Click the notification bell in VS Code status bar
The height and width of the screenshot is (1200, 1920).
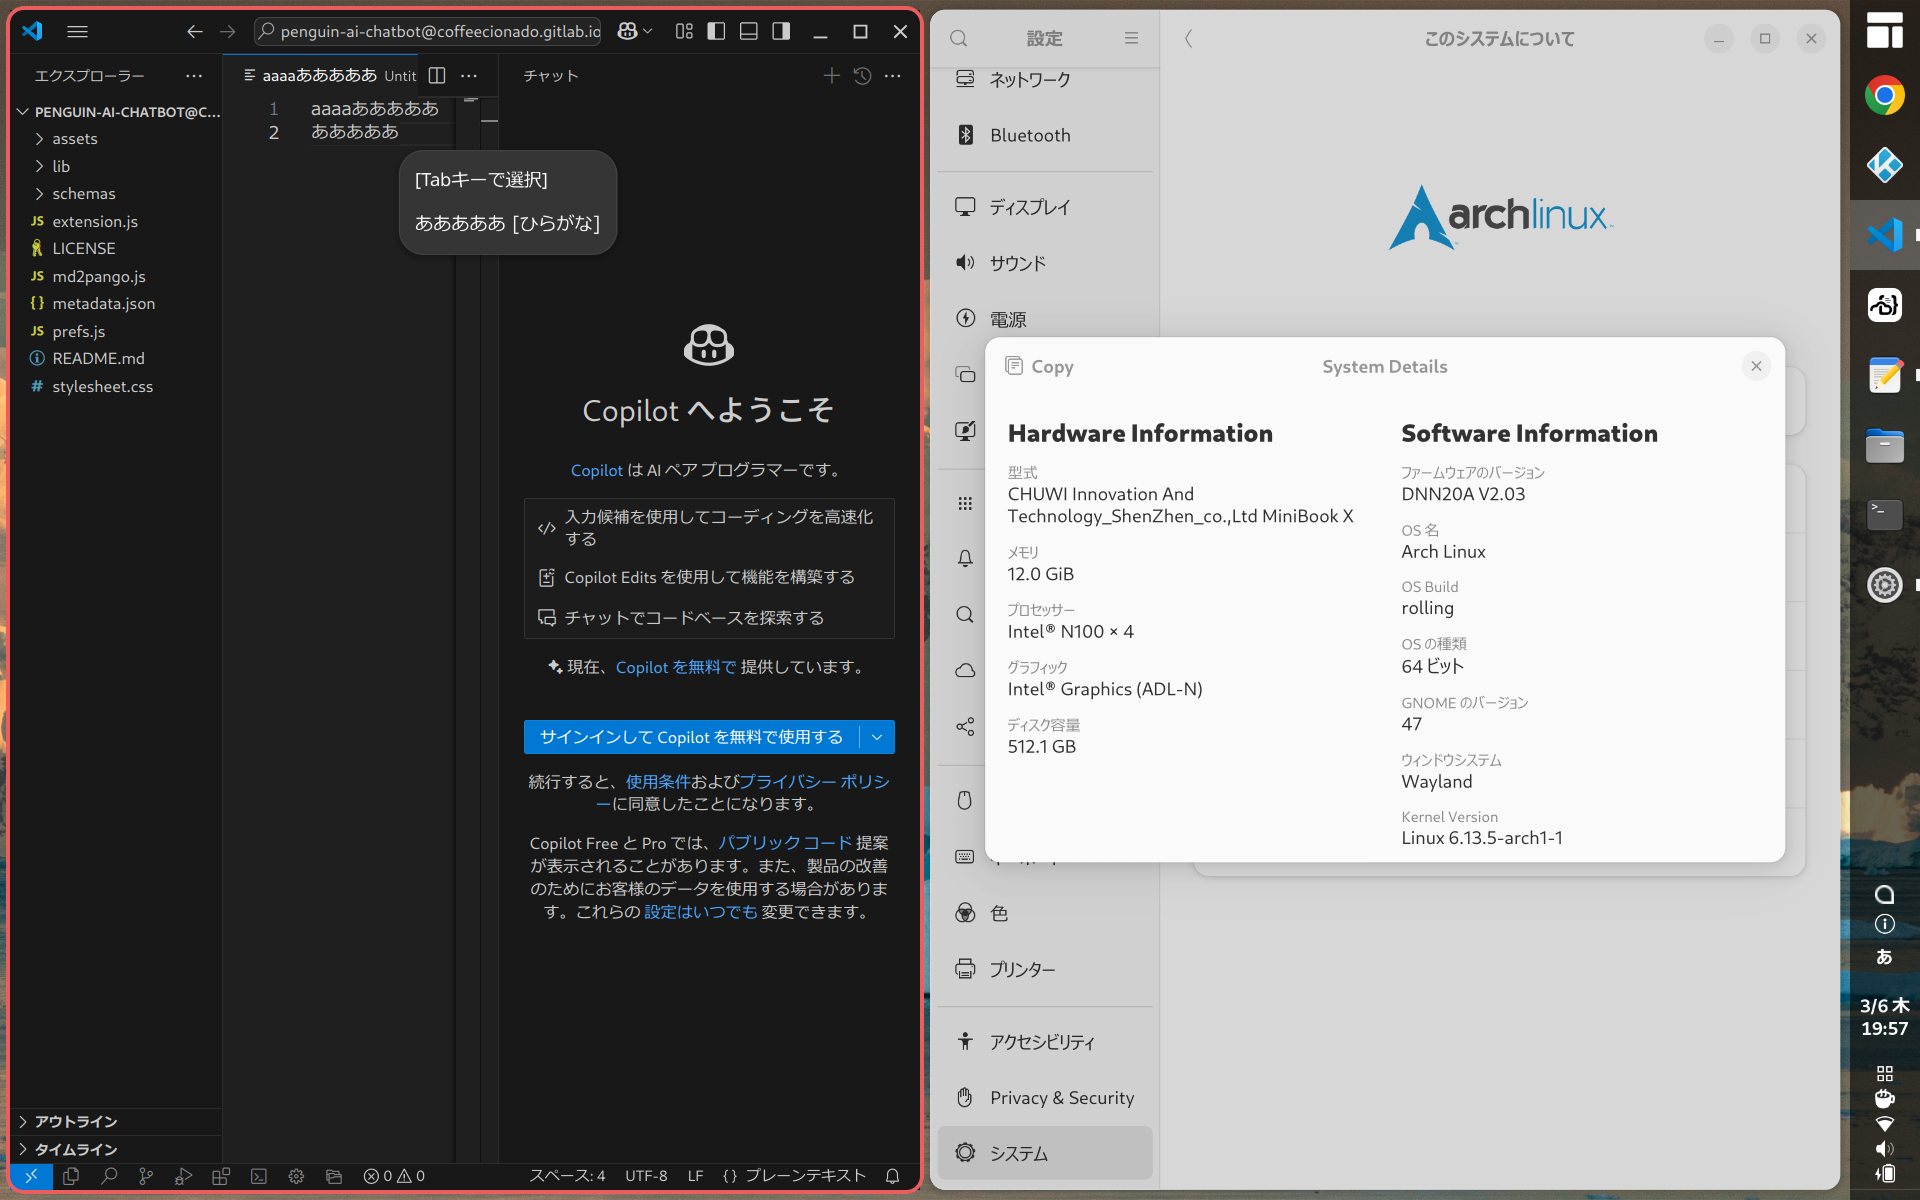point(893,1176)
